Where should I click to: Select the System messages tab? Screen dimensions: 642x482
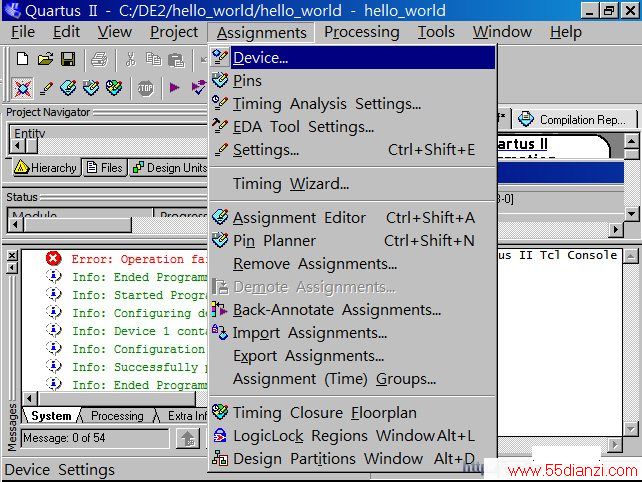[x=51, y=416]
